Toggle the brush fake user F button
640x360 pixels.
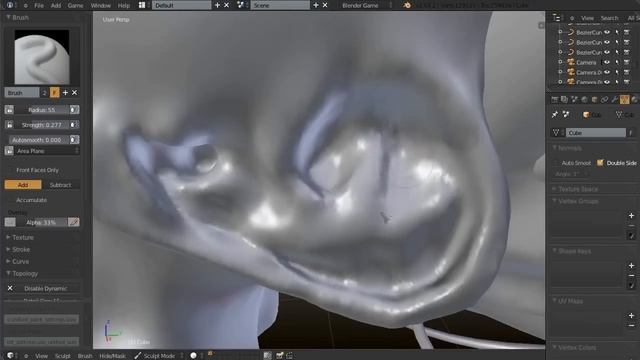click(54, 93)
